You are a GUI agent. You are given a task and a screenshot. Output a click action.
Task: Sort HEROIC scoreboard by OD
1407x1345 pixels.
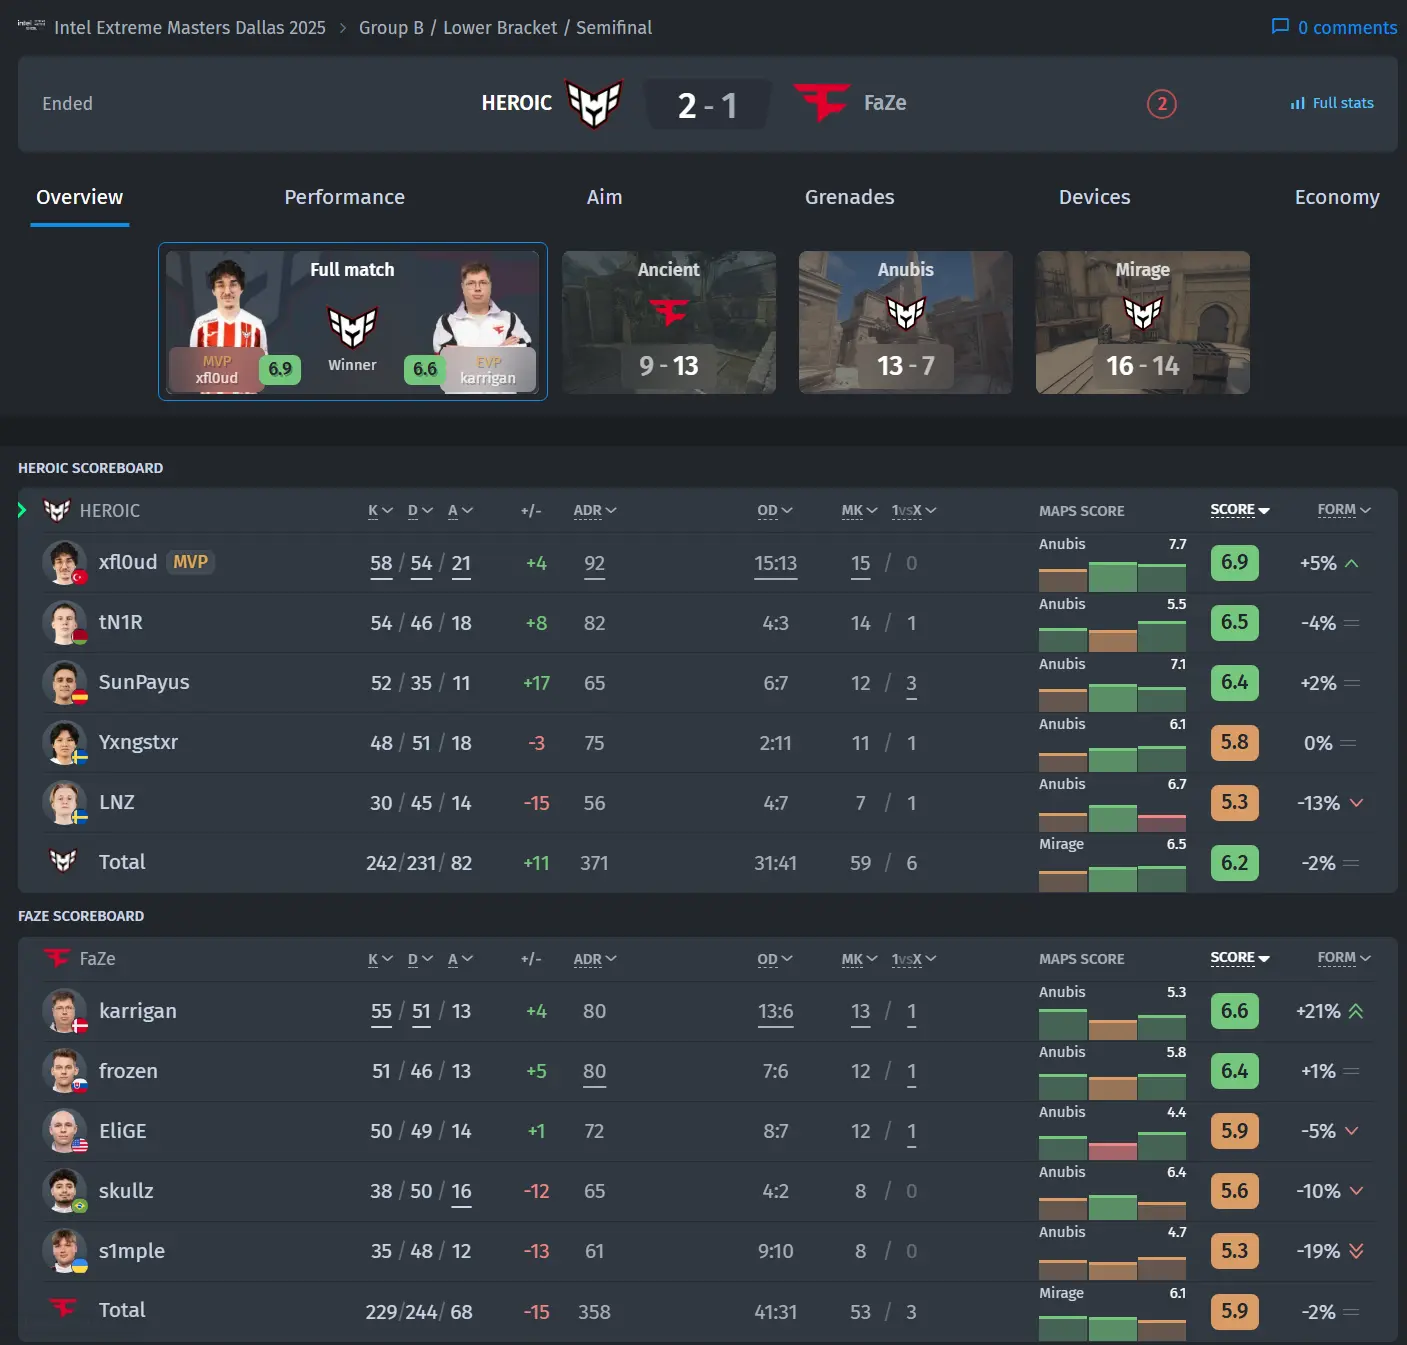(x=775, y=510)
